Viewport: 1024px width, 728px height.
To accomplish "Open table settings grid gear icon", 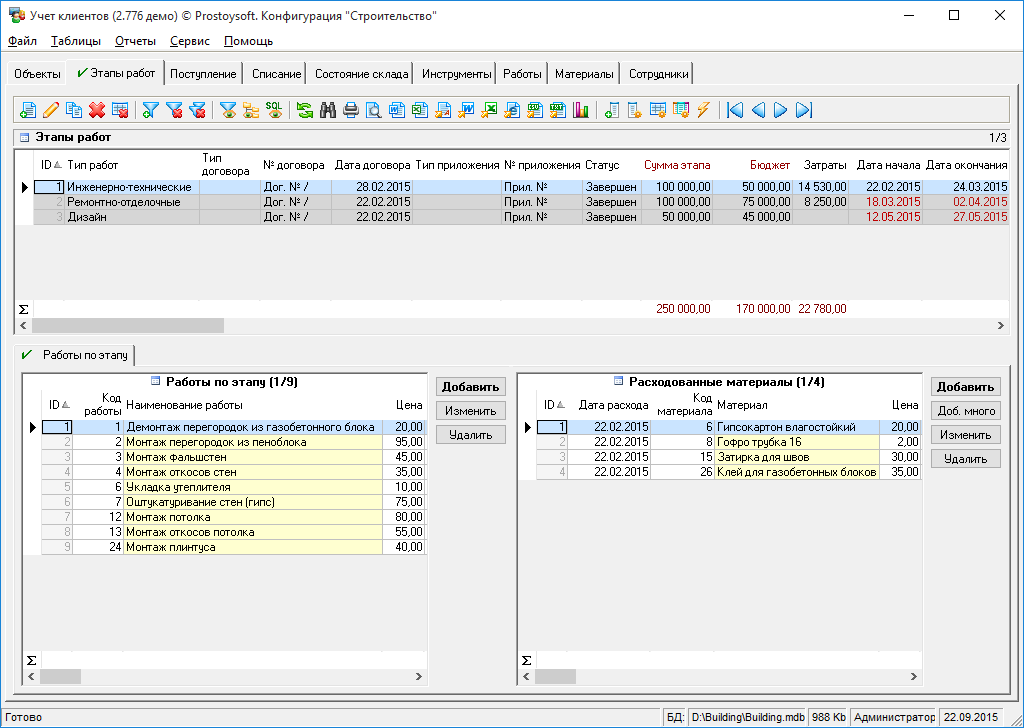I will [658, 110].
